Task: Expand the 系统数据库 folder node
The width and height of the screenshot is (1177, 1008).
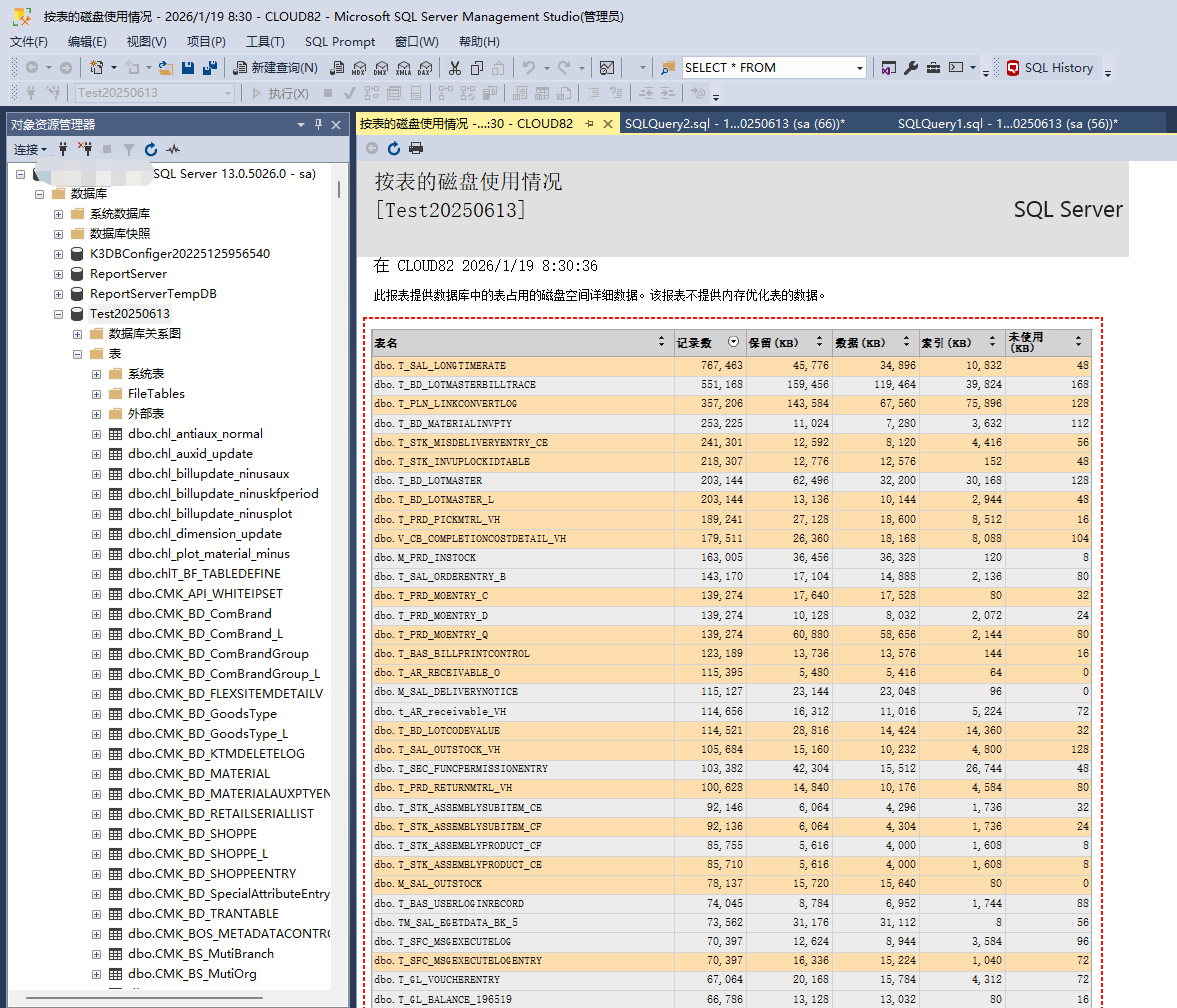Action: pyautogui.click(x=59, y=214)
